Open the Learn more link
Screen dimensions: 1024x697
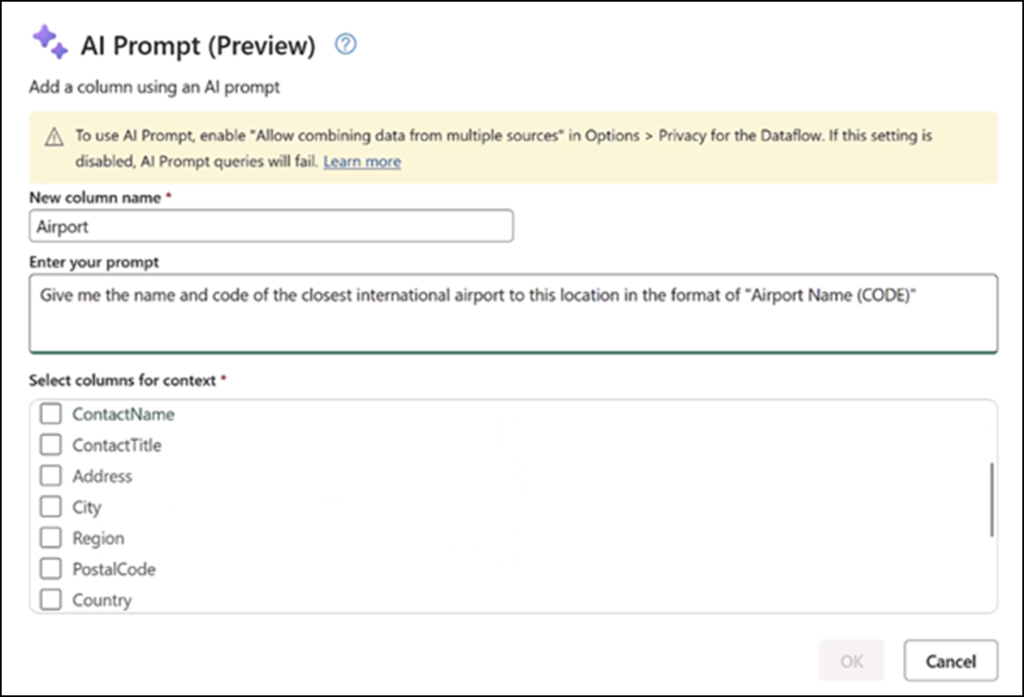[362, 161]
